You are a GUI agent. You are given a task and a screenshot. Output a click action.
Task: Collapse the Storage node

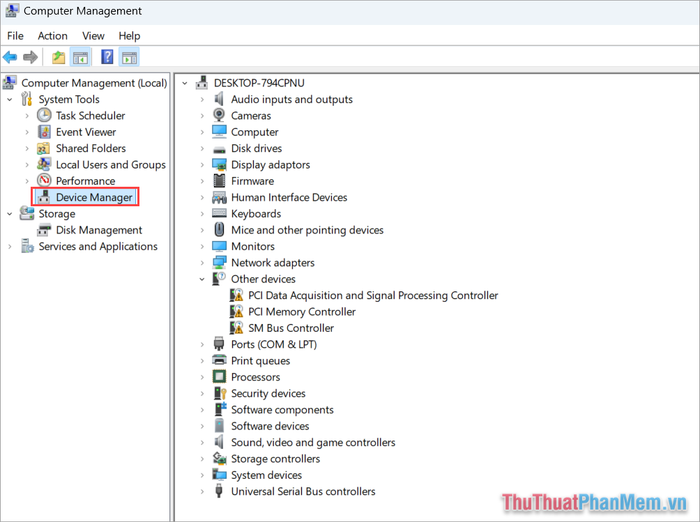click(x=10, y=214)
